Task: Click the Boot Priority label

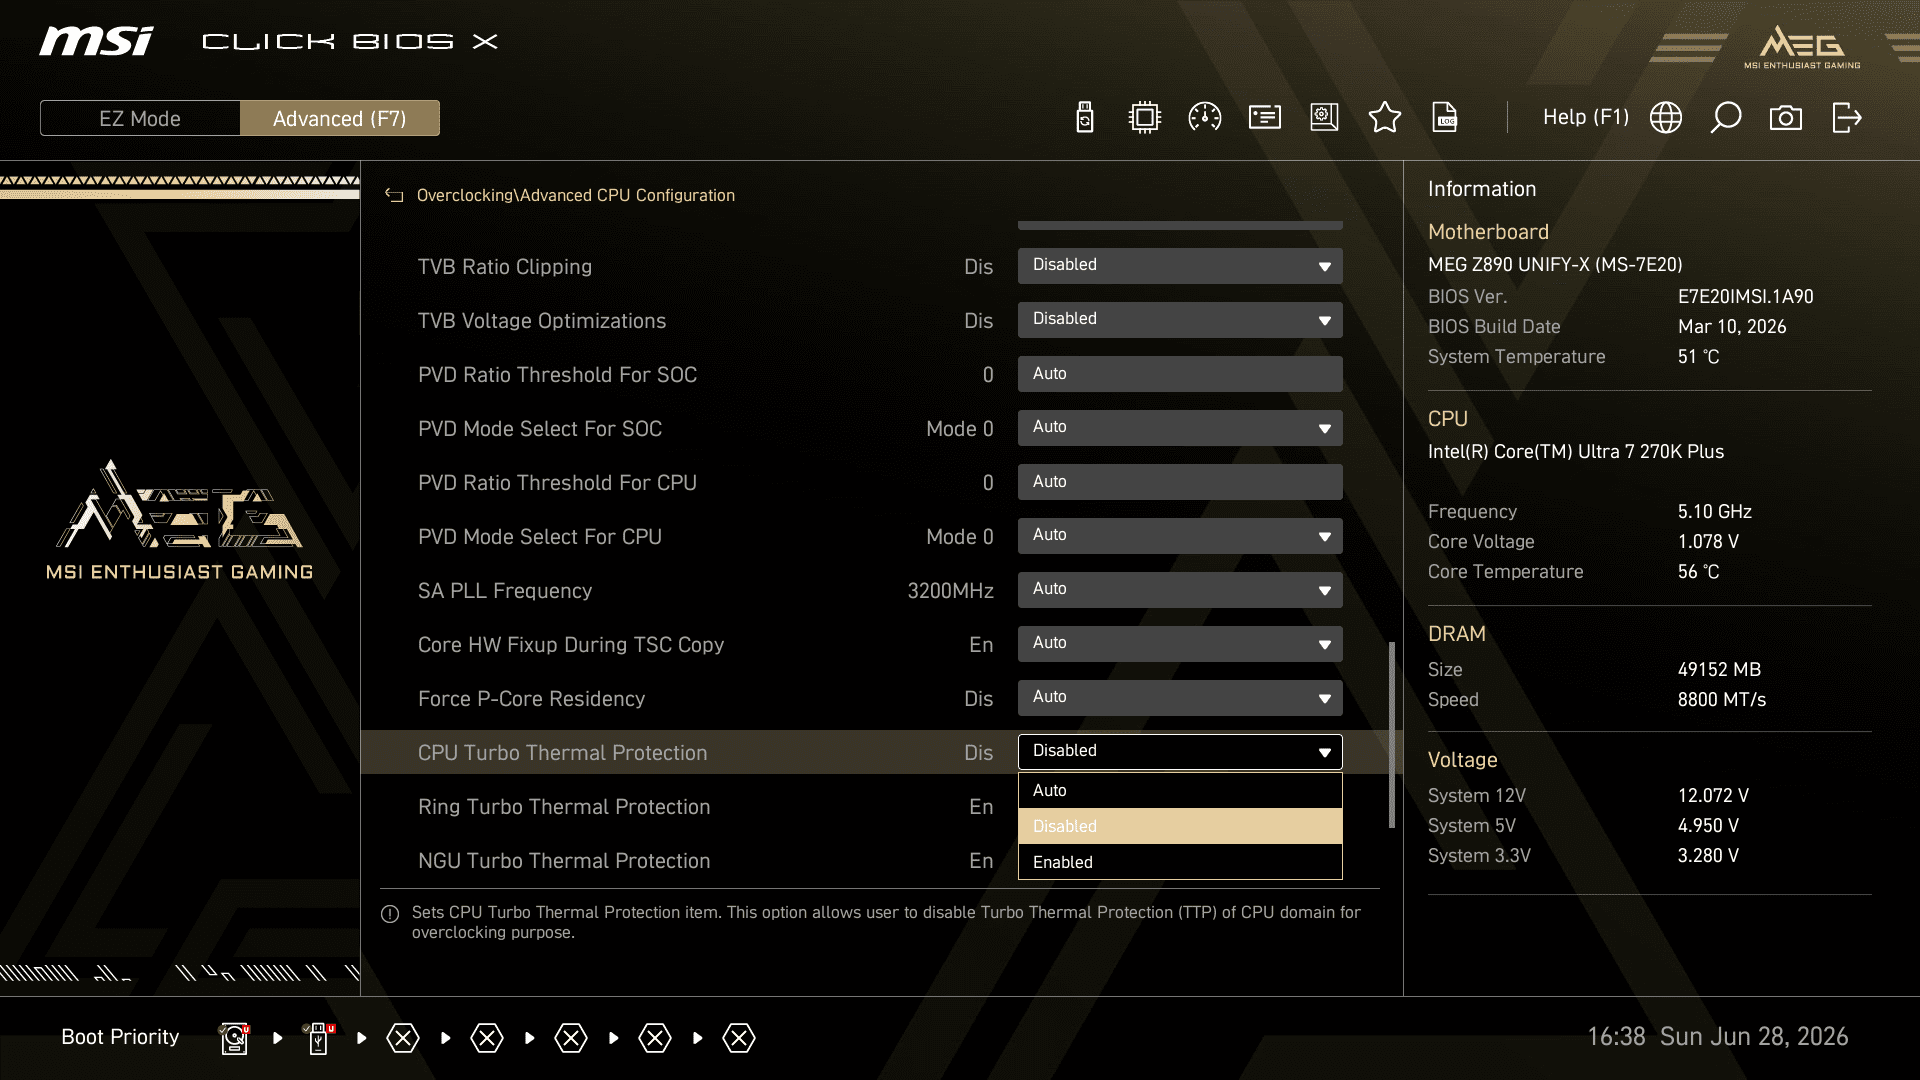Action: (x=120, y=1037)
